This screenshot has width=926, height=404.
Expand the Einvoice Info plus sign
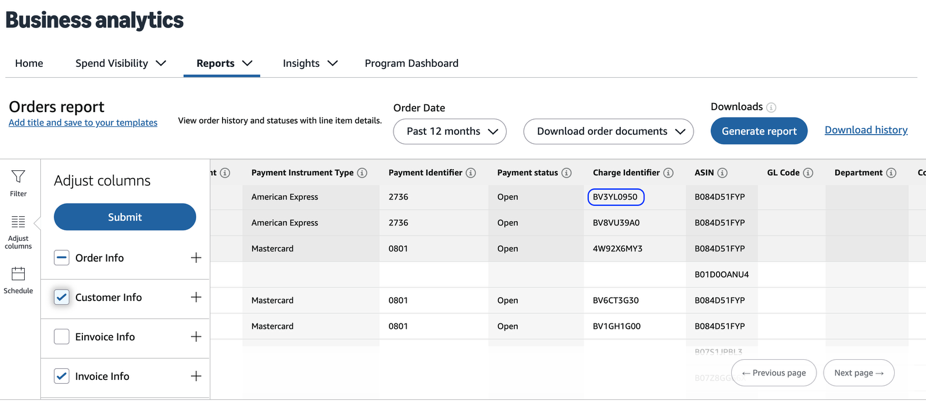pos(196,337)
